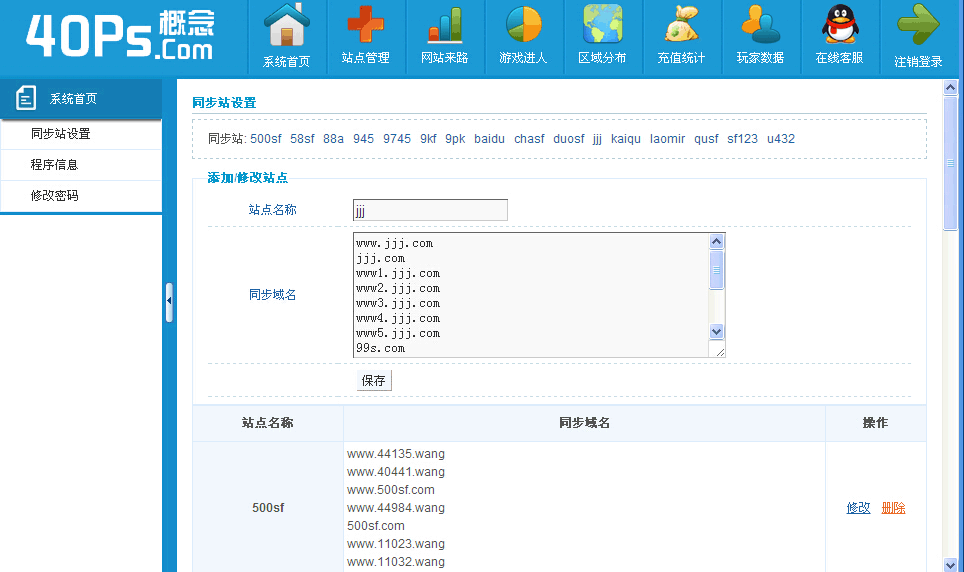Screen dimensions: 964x572
Task: Open the 系统首页 house icon
Action: 287,27
